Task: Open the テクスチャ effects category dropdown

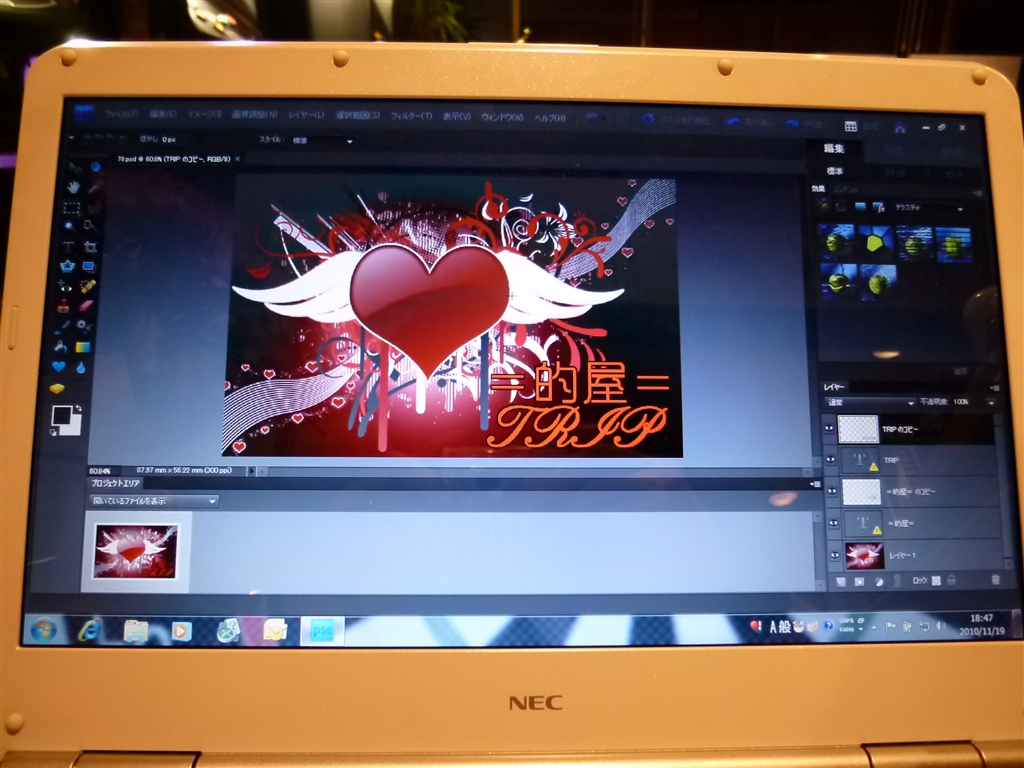Action: 928,208
